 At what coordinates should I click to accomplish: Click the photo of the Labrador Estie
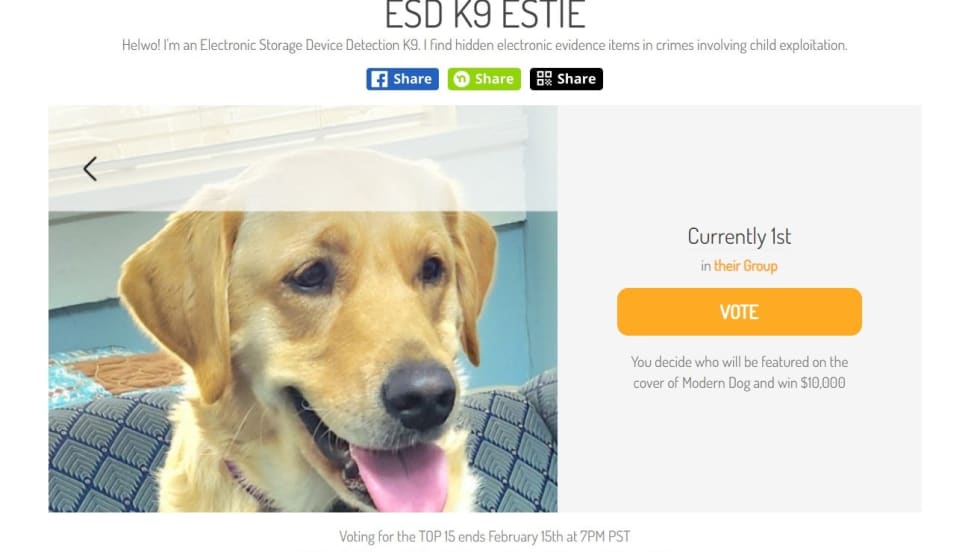click(303, 309)
